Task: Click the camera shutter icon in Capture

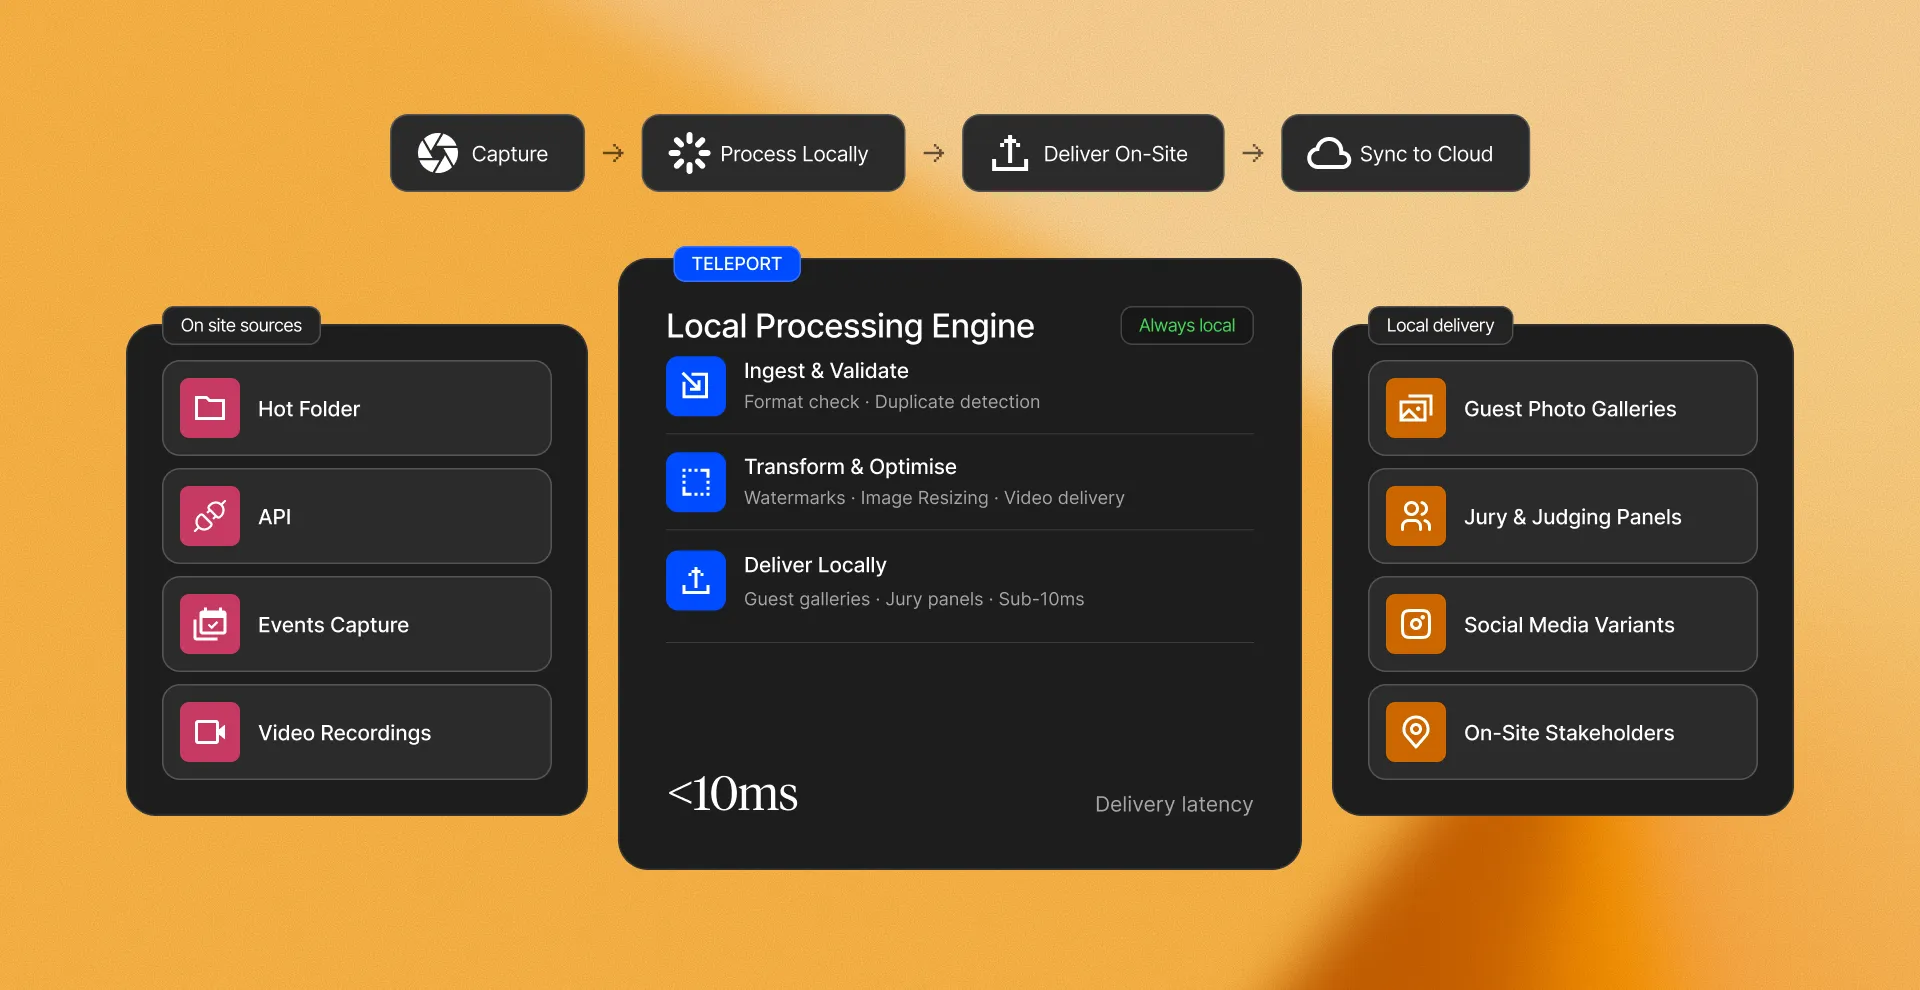Action: (438, 153)
